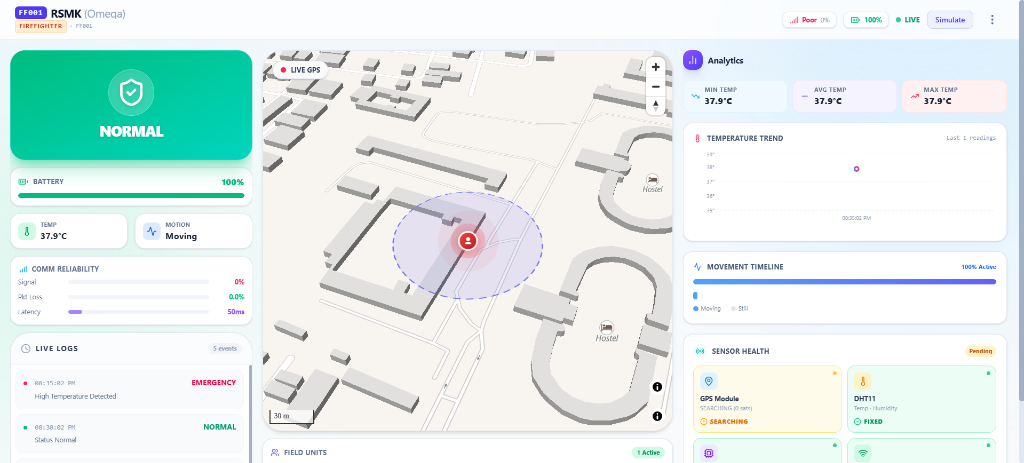This screenshot has height=463, width=1024.
Task: Click the shield checkmark icon in NORMAL card
Action: pyautogui.click(x=131, y=93)
